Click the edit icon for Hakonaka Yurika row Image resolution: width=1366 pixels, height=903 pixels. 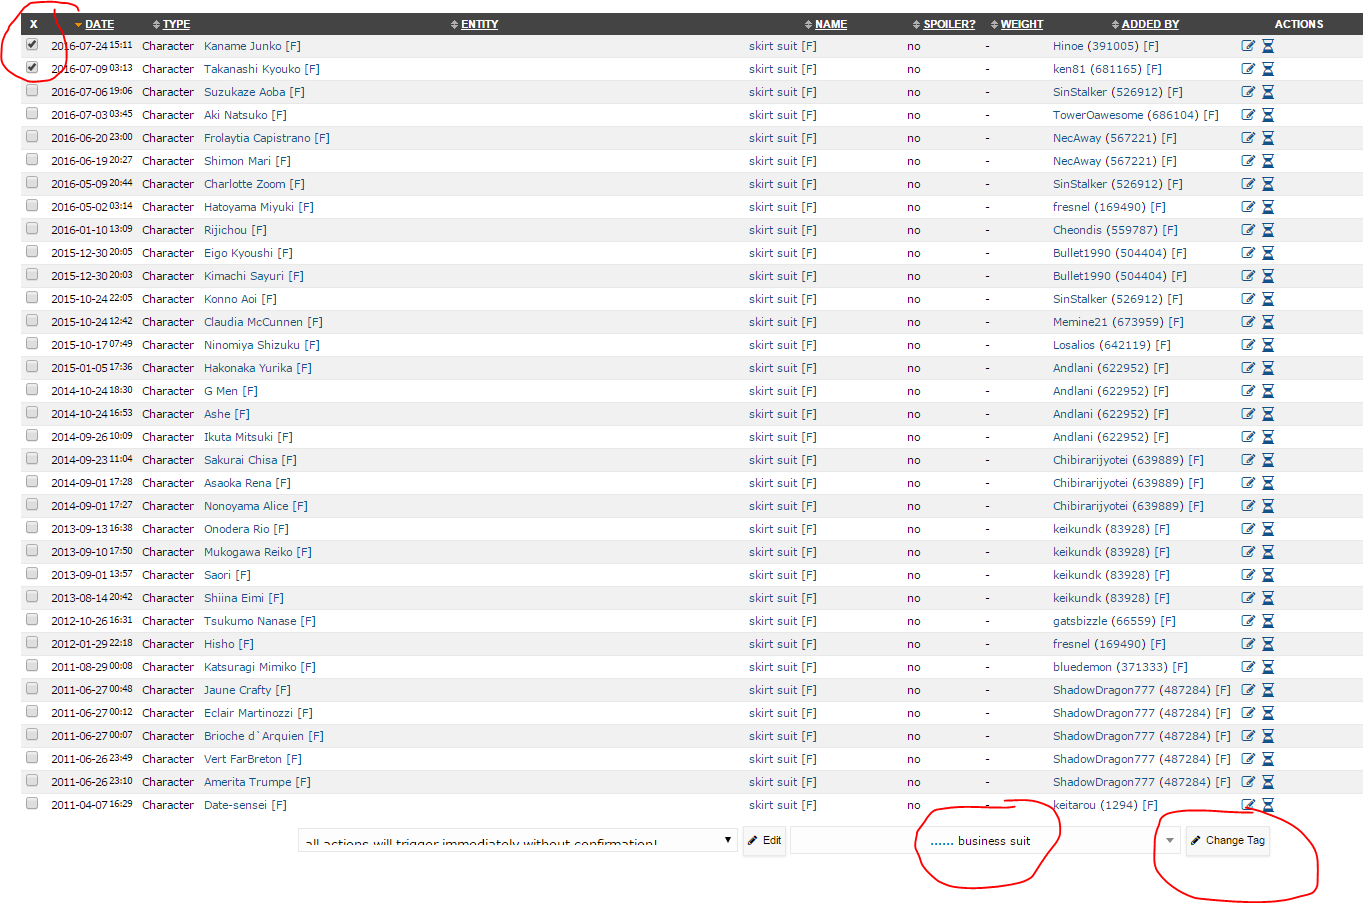coord(1248,368)
